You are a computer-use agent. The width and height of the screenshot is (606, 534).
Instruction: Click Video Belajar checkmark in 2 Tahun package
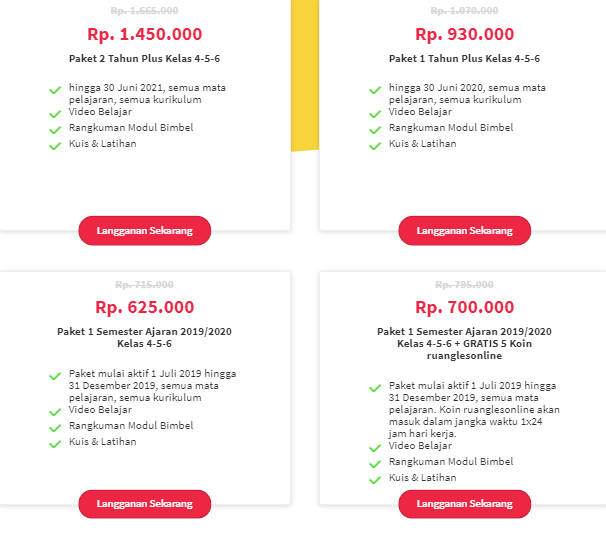point(55,113)
